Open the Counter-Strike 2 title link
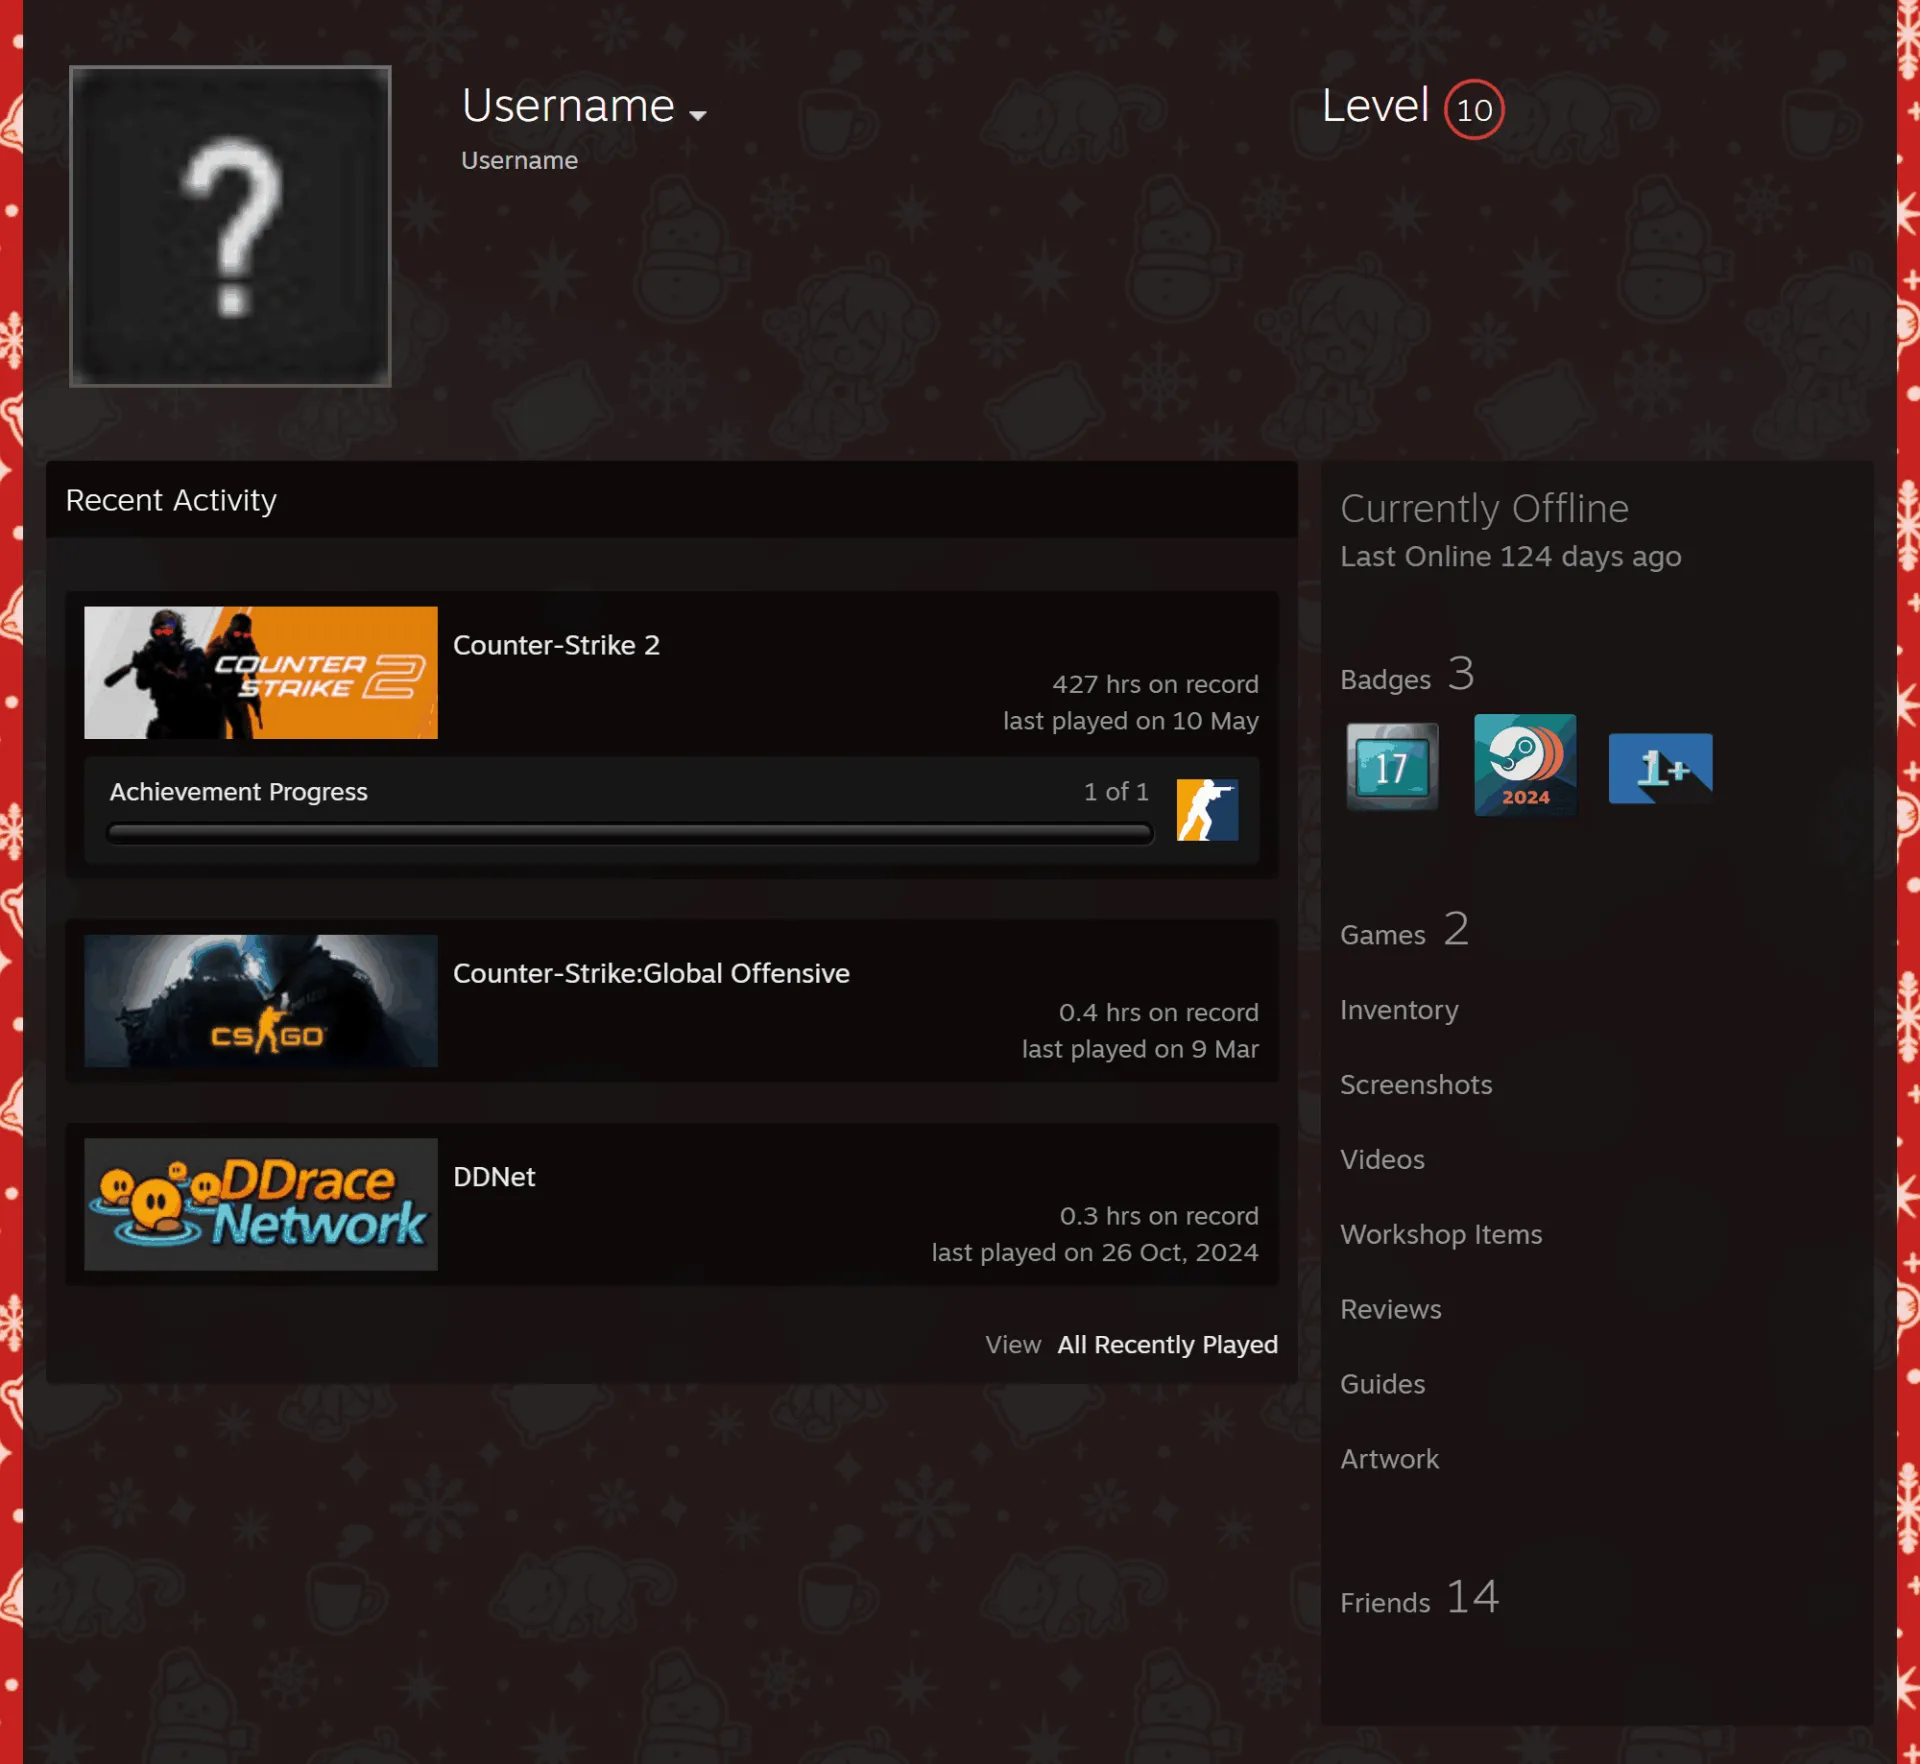 (556, 645)
